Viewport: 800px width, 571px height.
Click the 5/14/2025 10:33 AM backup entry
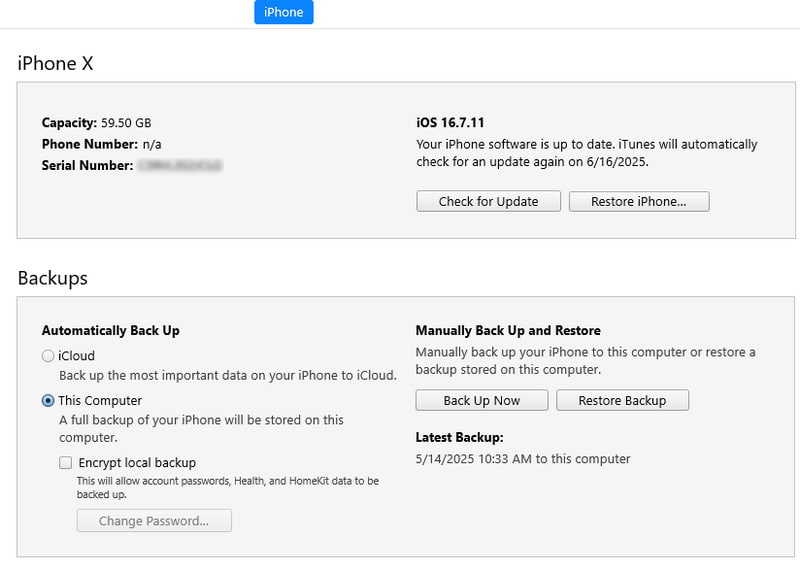pos(523,459)
